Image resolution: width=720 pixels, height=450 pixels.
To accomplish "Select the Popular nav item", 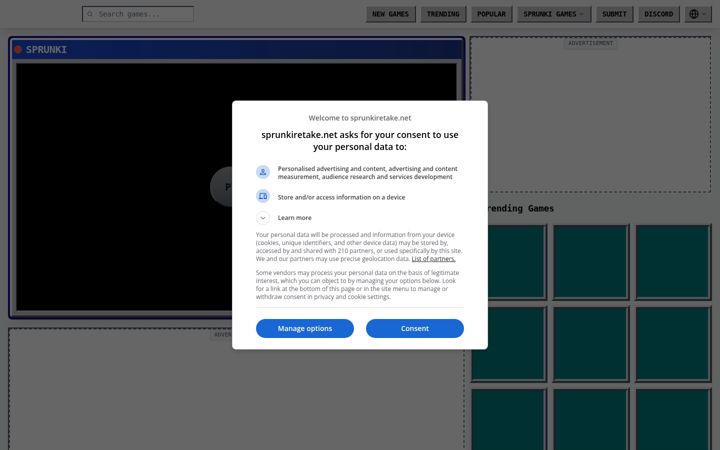I will point(491,14).
